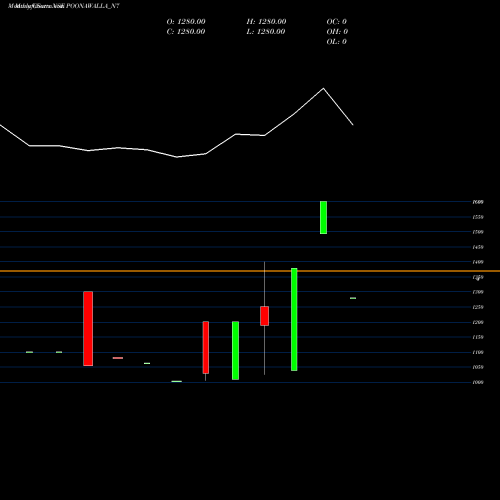Image resolution: width=500 pixels, height=500 pixels.
Task: Click the last small green candle near 1280
Action: coord(353,298)
